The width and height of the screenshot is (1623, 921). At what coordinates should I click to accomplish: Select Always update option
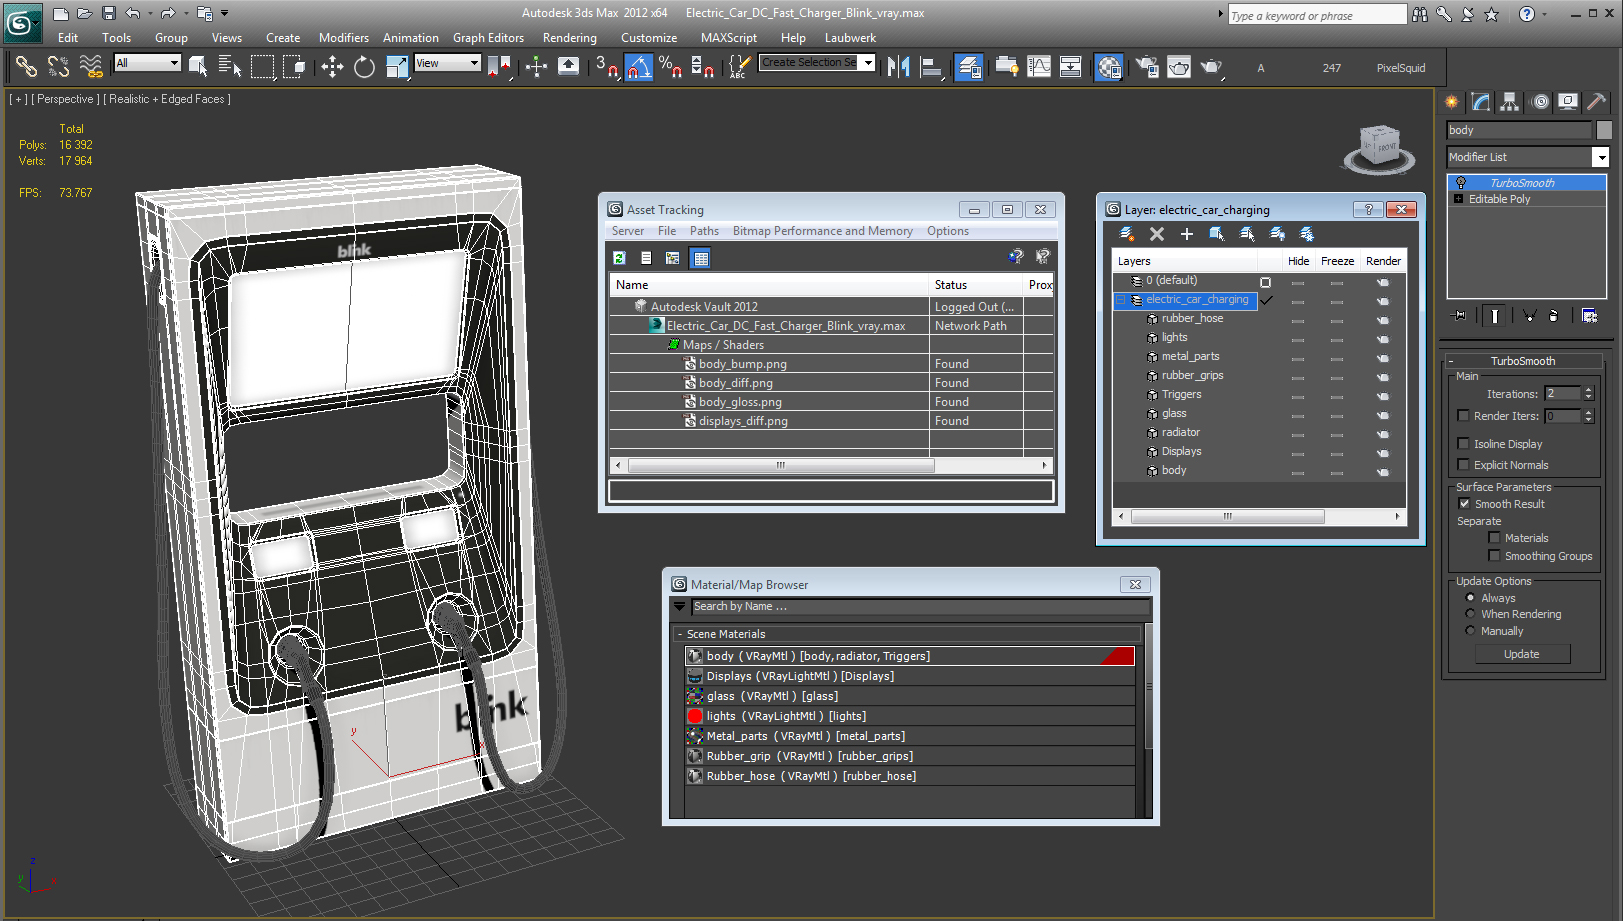tap(1470, 598)
